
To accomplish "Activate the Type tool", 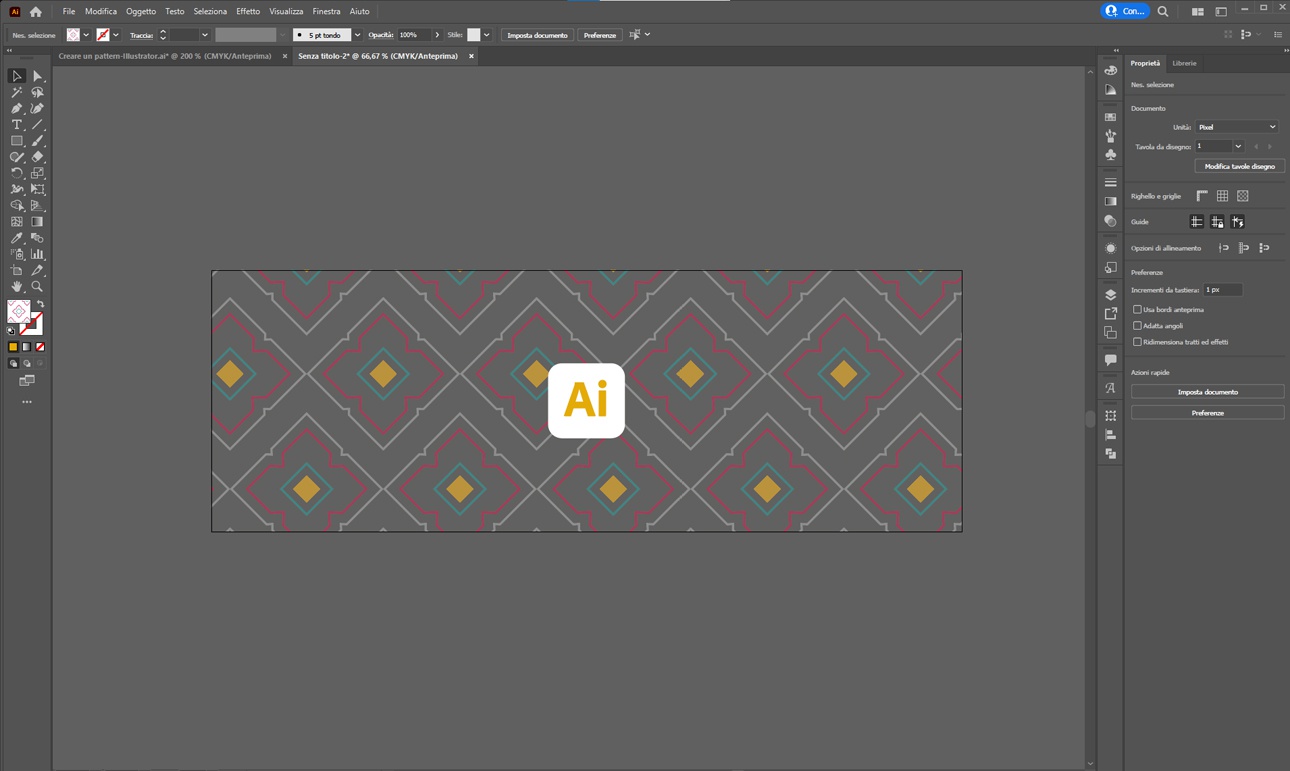I will [x=16, y=125].
